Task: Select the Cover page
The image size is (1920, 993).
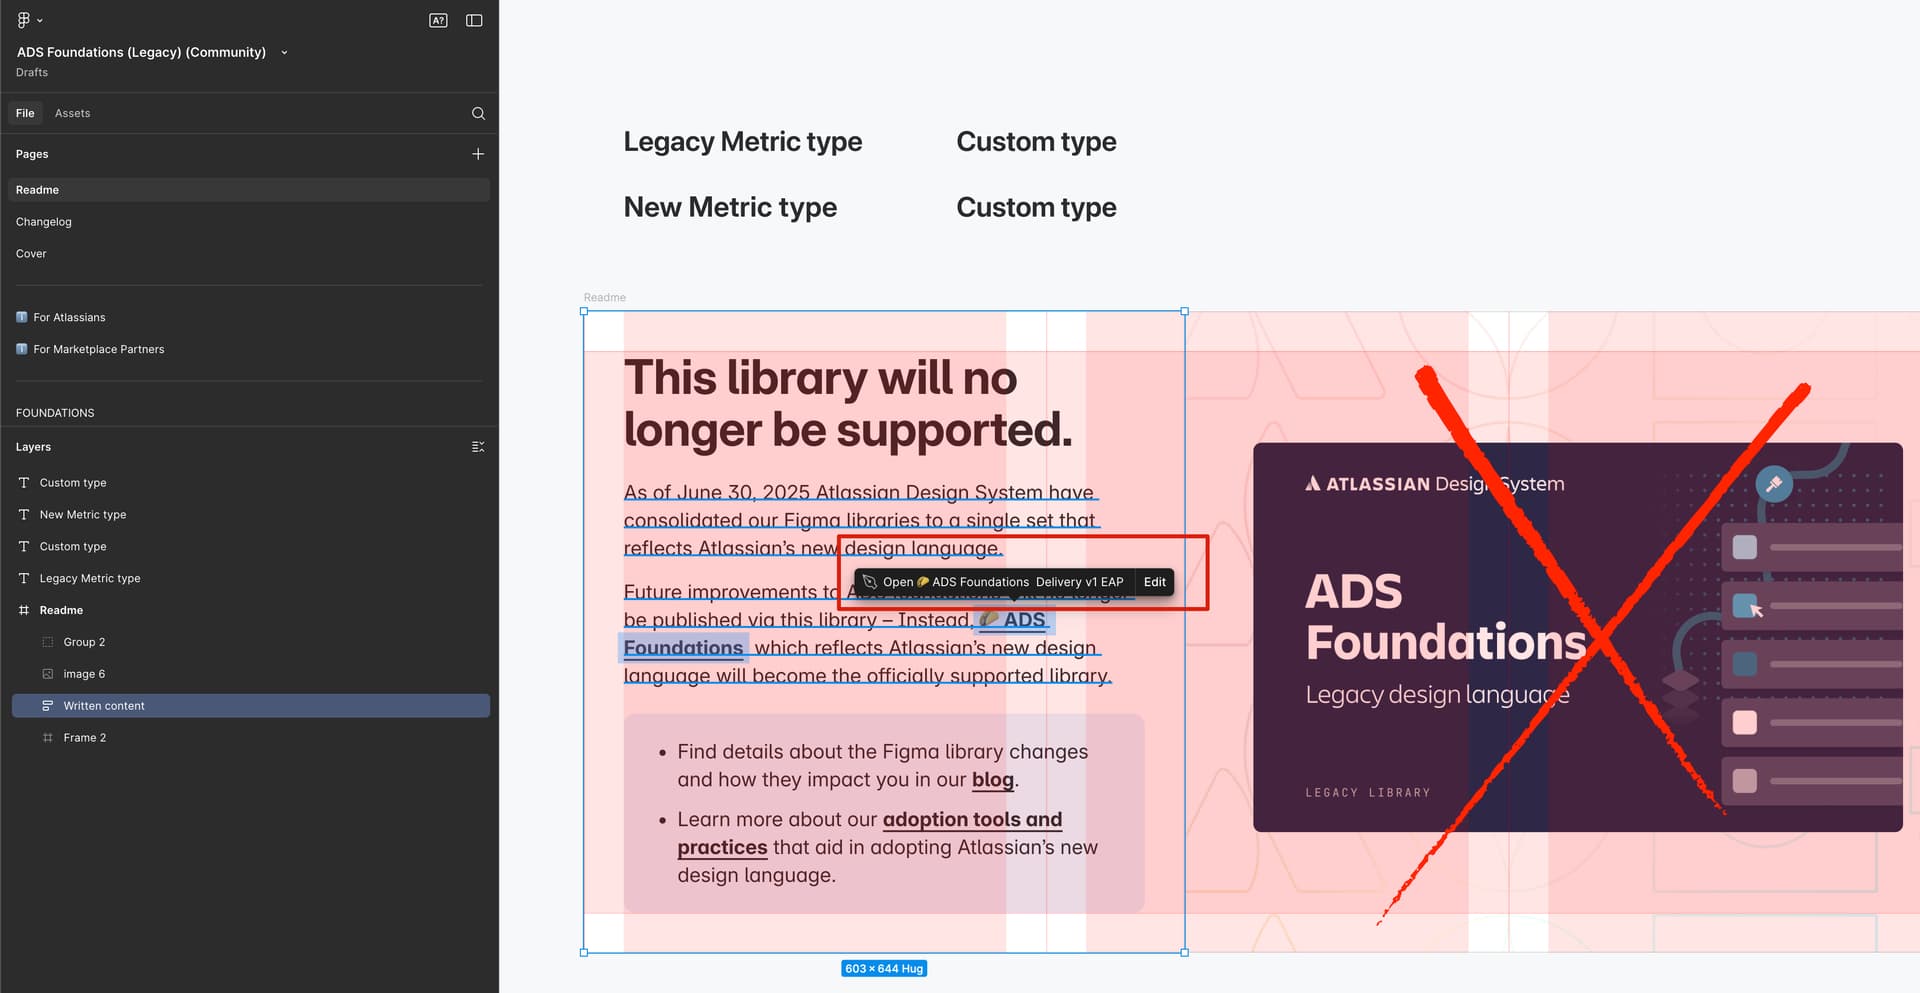Action: click(249, 254)
